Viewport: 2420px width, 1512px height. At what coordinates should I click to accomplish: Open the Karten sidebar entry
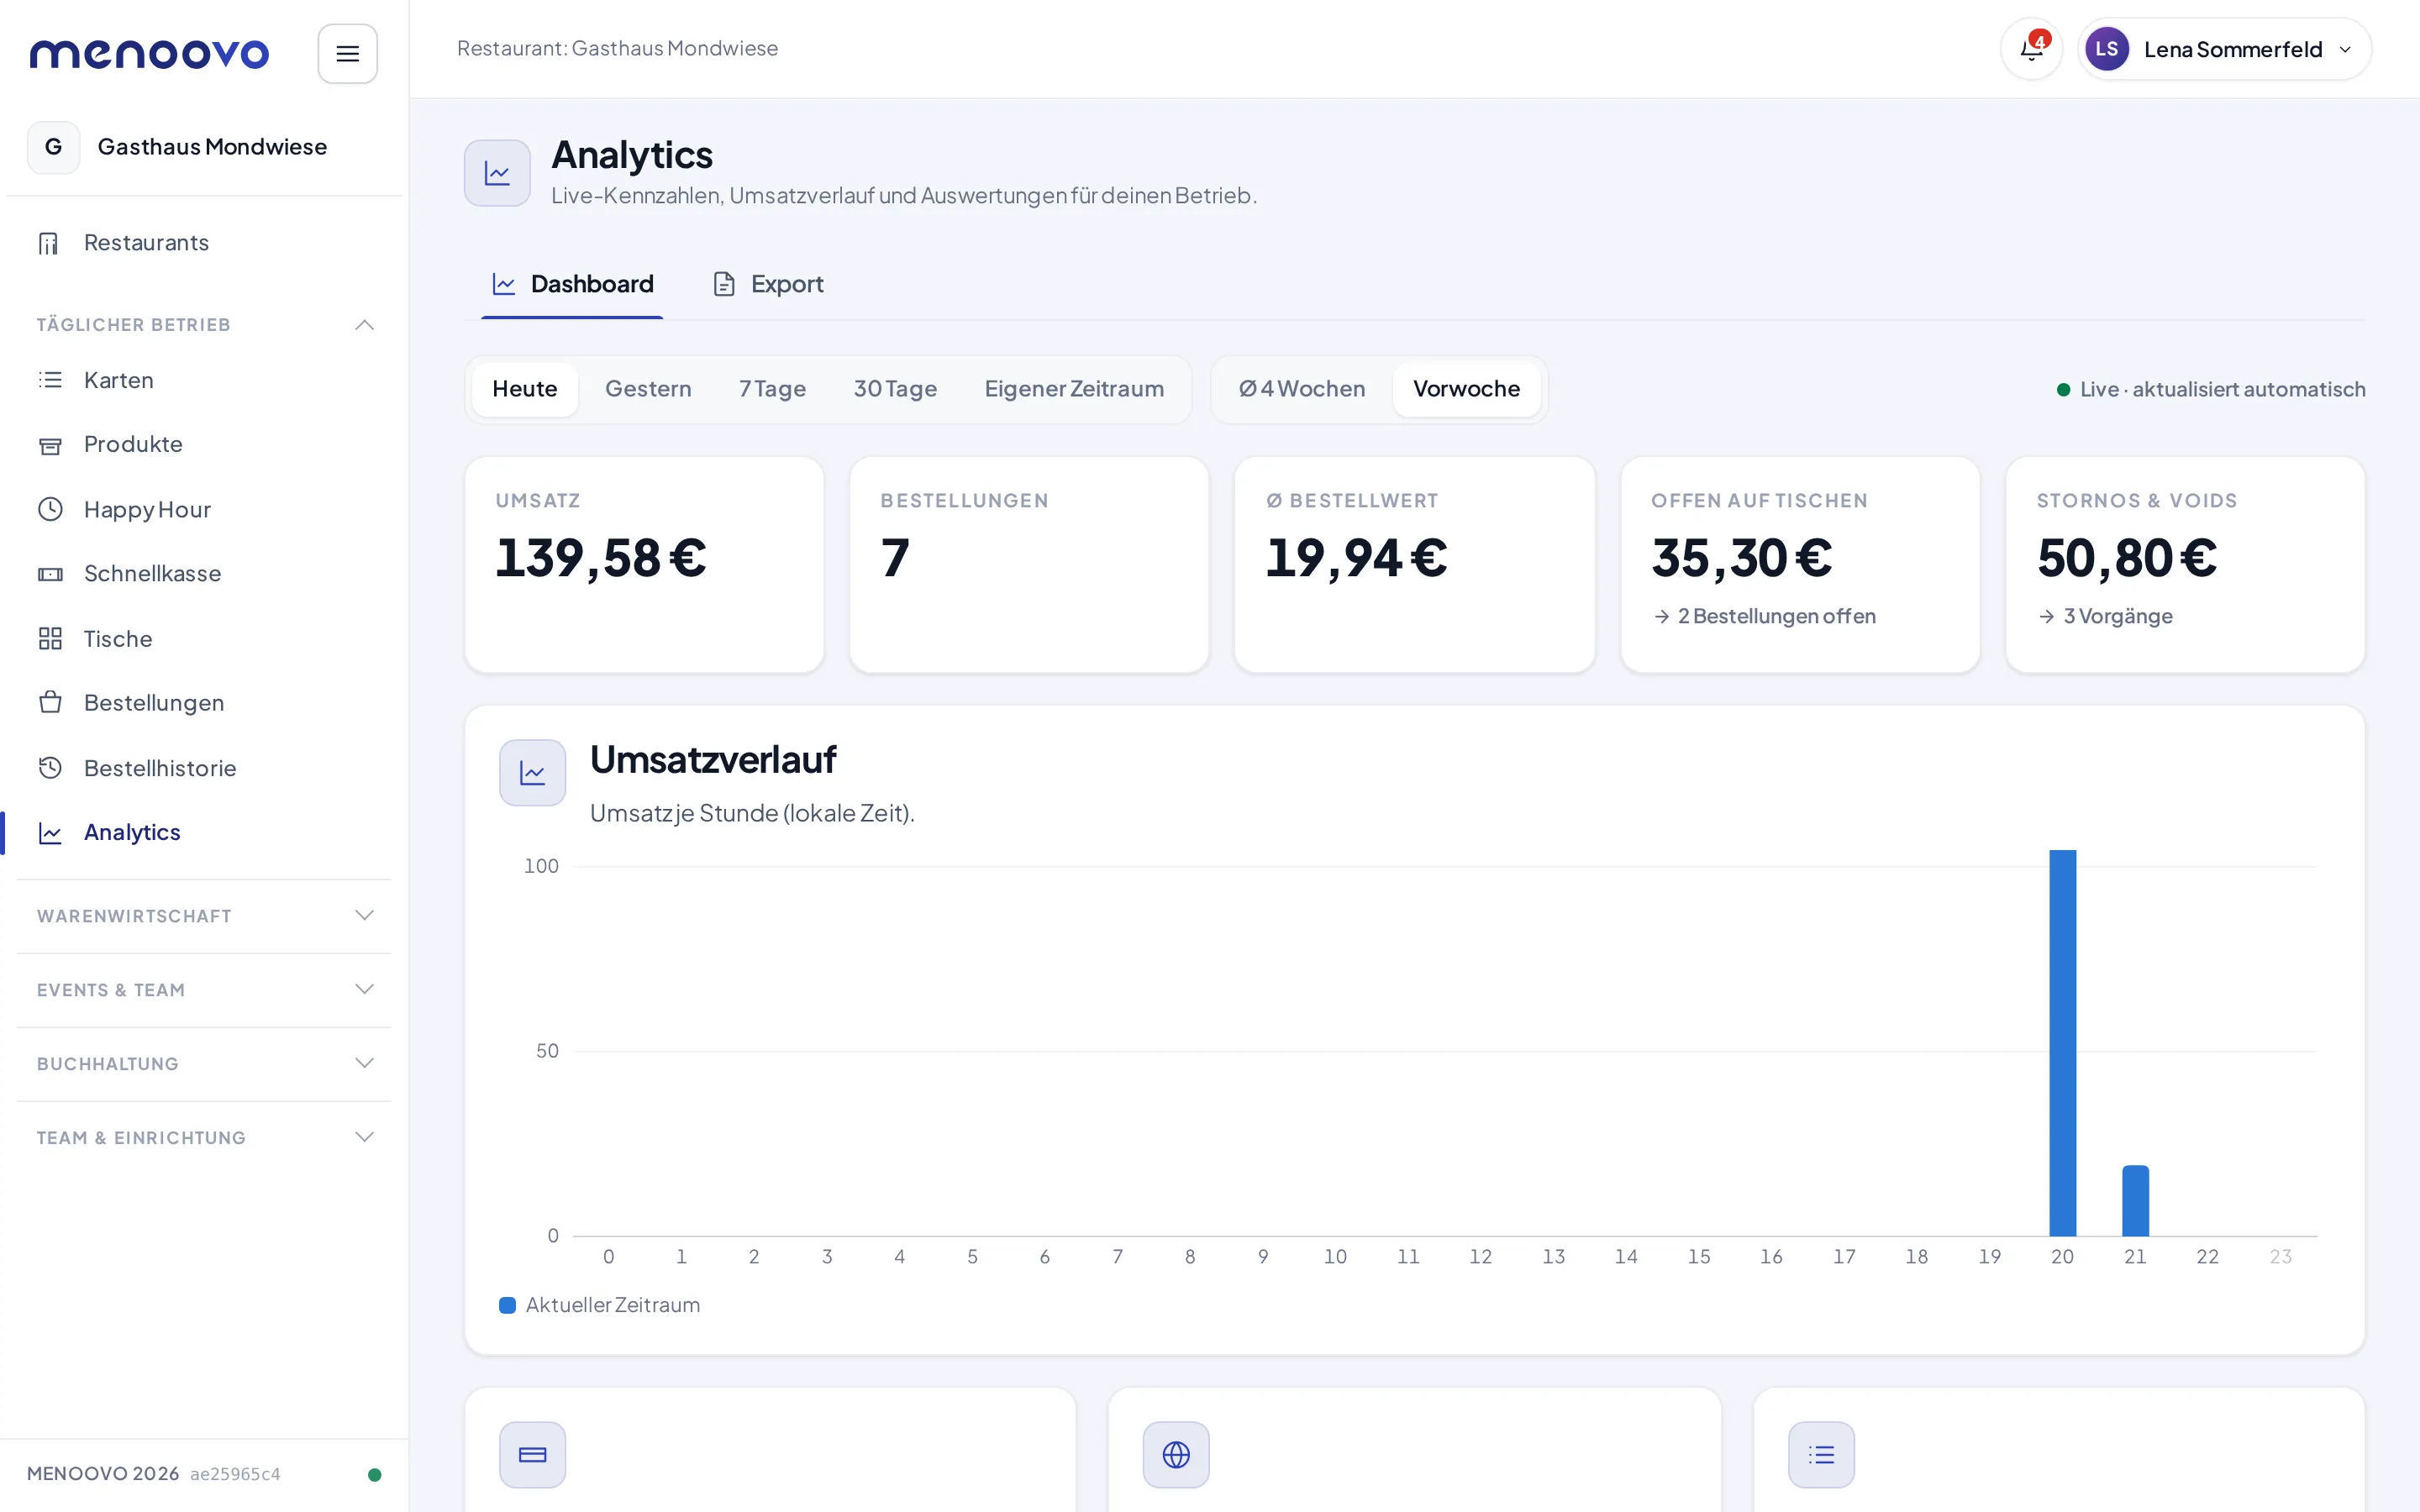click(204, 380)
